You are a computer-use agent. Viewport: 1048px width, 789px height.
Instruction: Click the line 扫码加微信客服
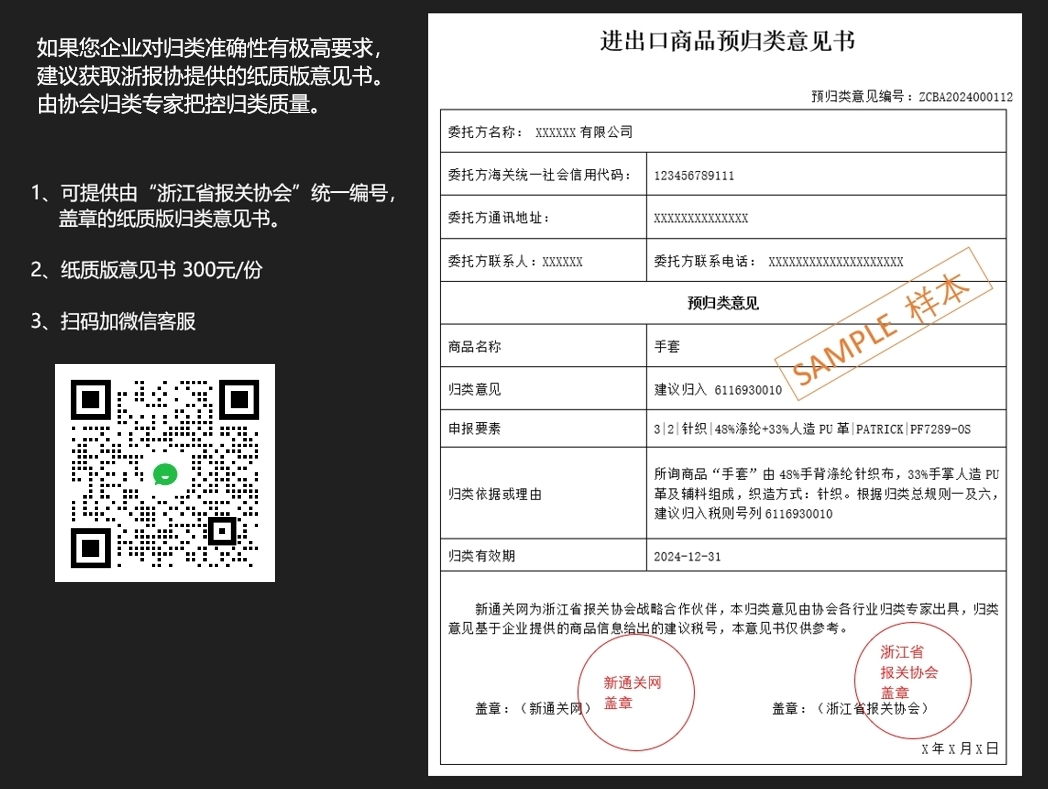click(x=113, y=321)
